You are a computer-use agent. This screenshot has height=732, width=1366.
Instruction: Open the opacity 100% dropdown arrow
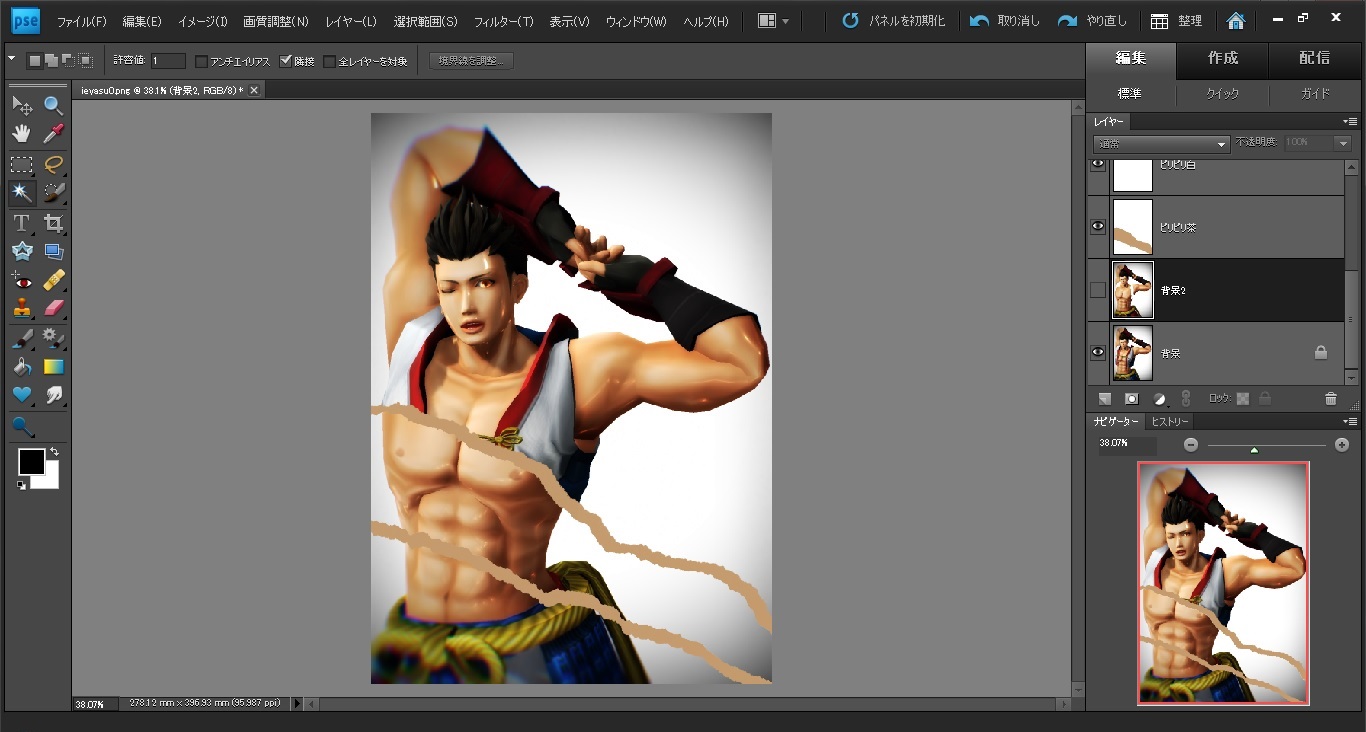[x=1343, y=144]
